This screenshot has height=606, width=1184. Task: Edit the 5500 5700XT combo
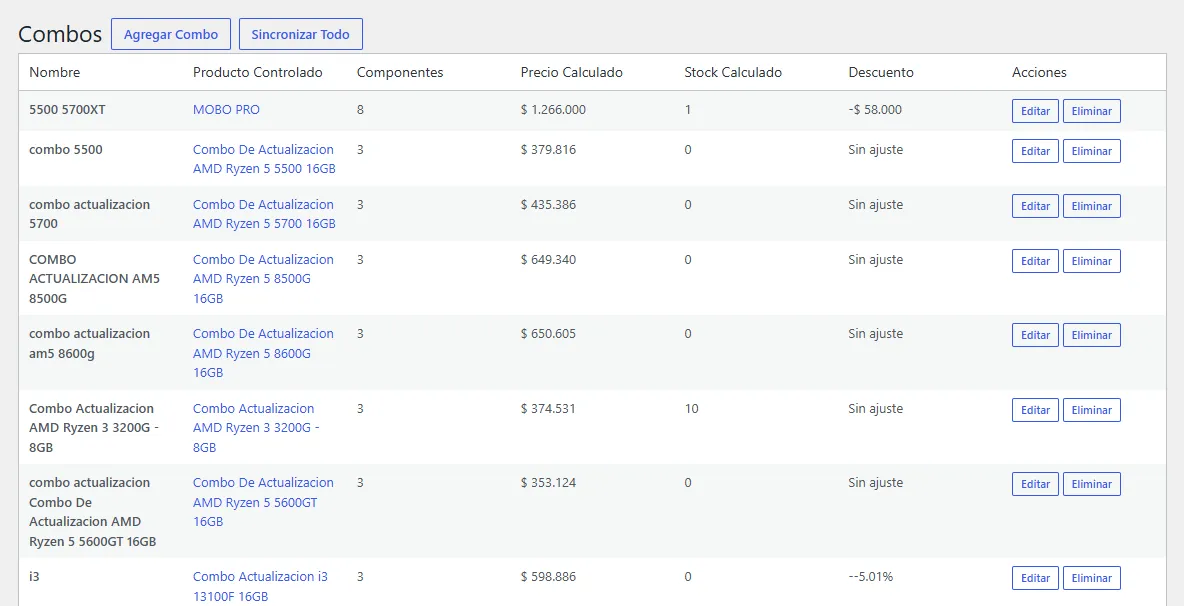[x=1035, y=111]
